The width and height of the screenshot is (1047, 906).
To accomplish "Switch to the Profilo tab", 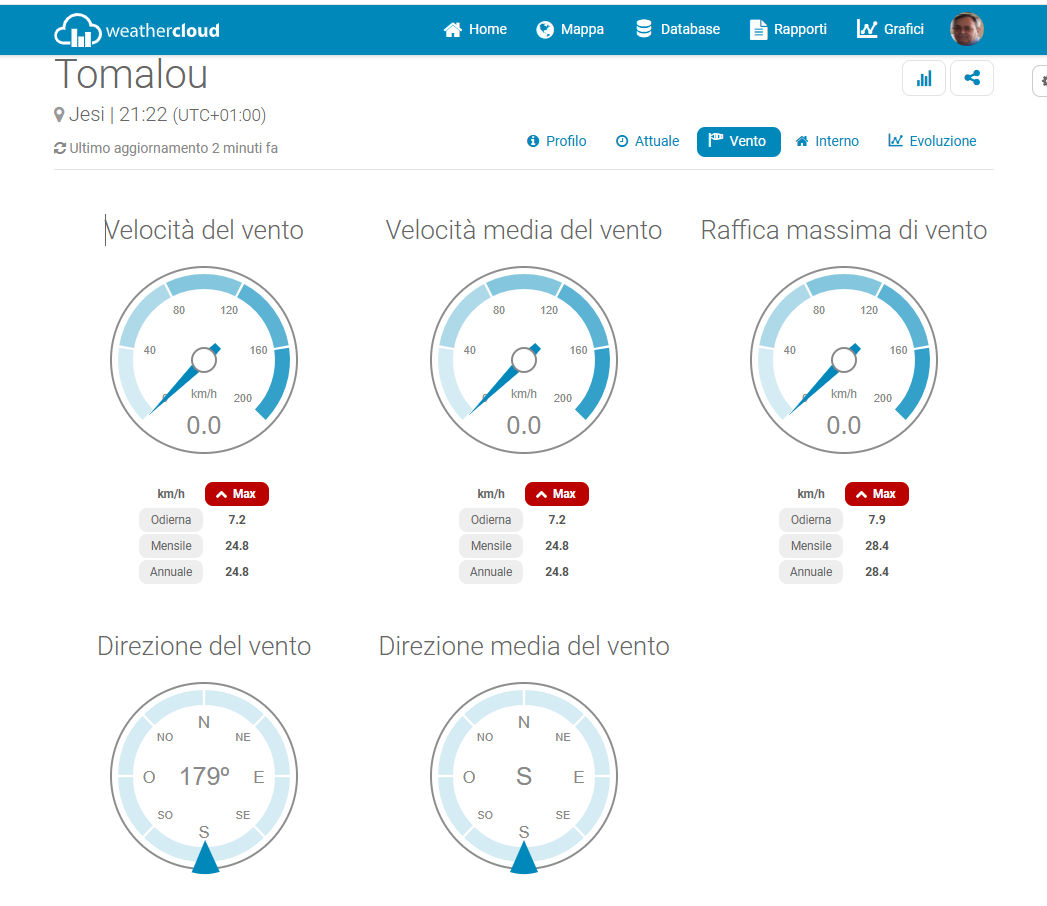I will point(556,141).
